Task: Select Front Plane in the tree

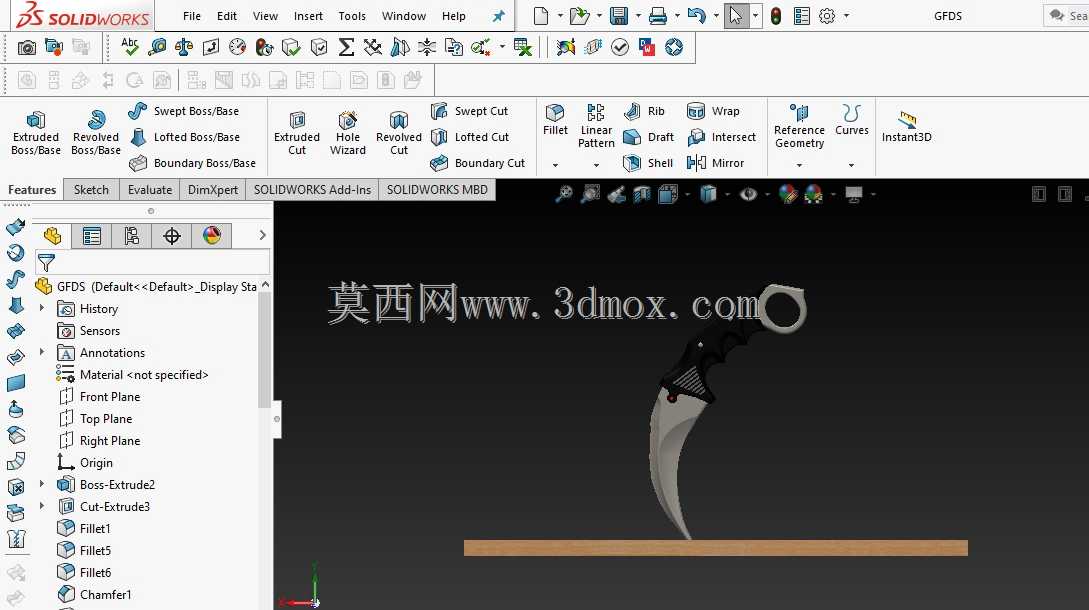Action: pos(110,397)
